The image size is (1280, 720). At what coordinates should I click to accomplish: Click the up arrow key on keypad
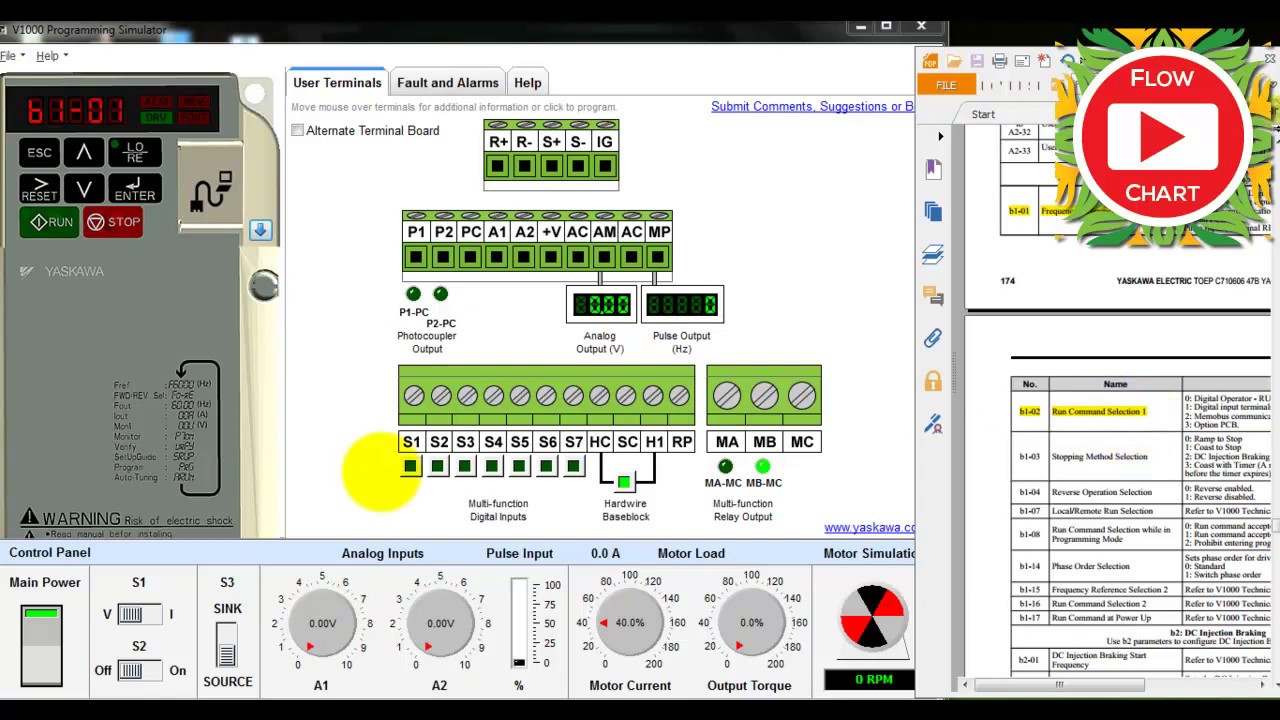84,153
